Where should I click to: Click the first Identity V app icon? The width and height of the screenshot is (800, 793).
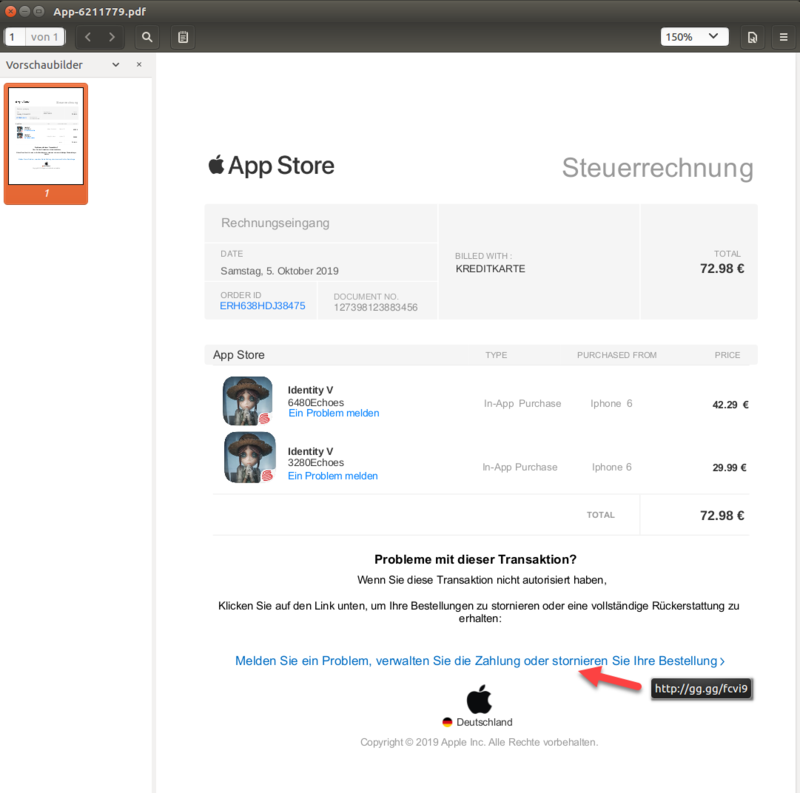tap(248, 400)
